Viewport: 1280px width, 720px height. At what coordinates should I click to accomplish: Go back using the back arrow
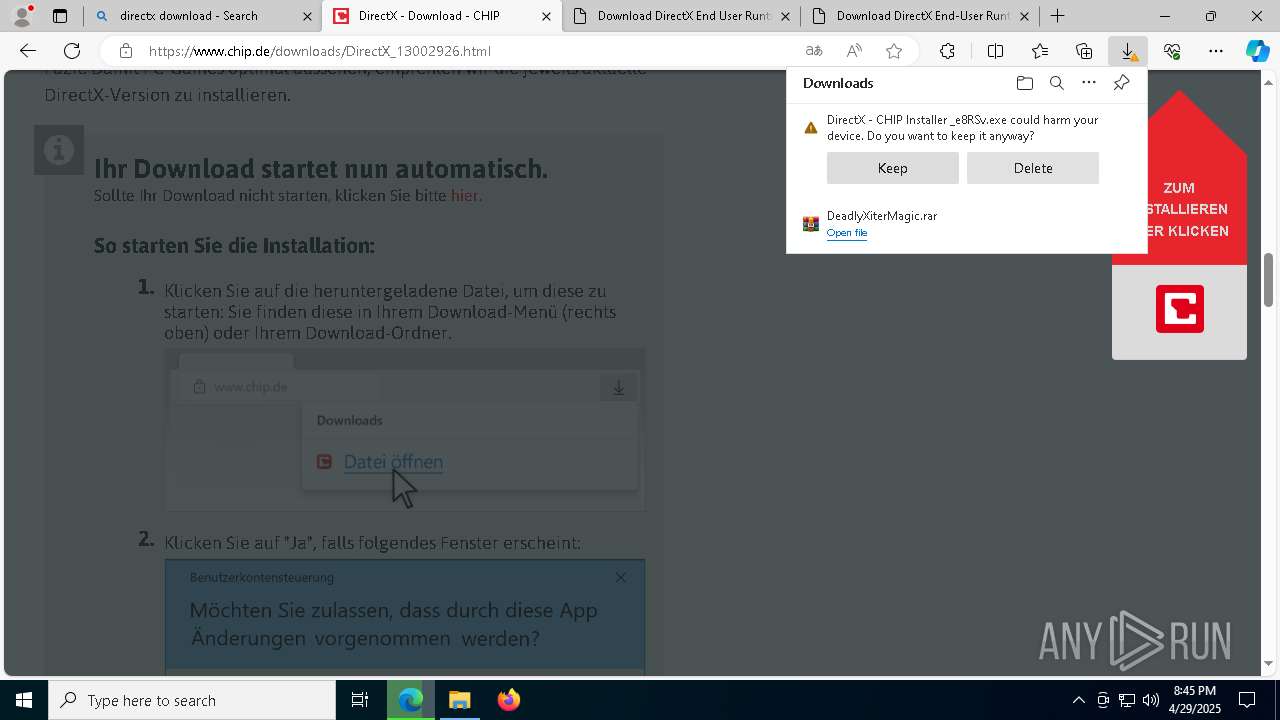pos(28,51)
